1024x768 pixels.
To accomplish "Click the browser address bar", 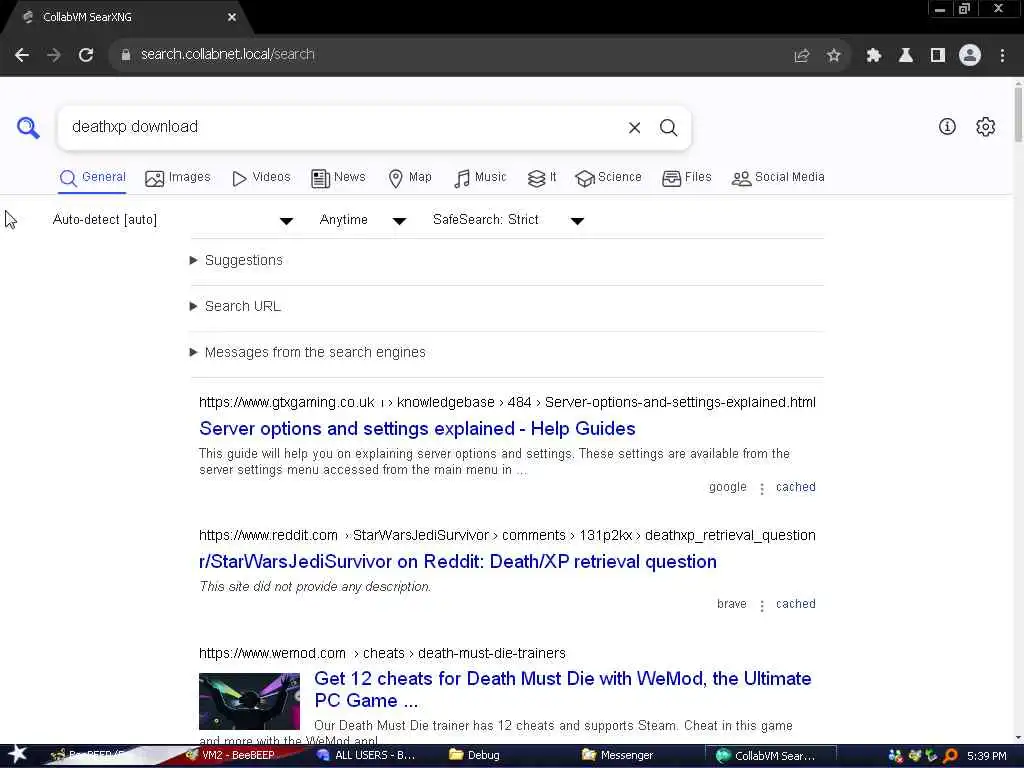I will 457,55.
